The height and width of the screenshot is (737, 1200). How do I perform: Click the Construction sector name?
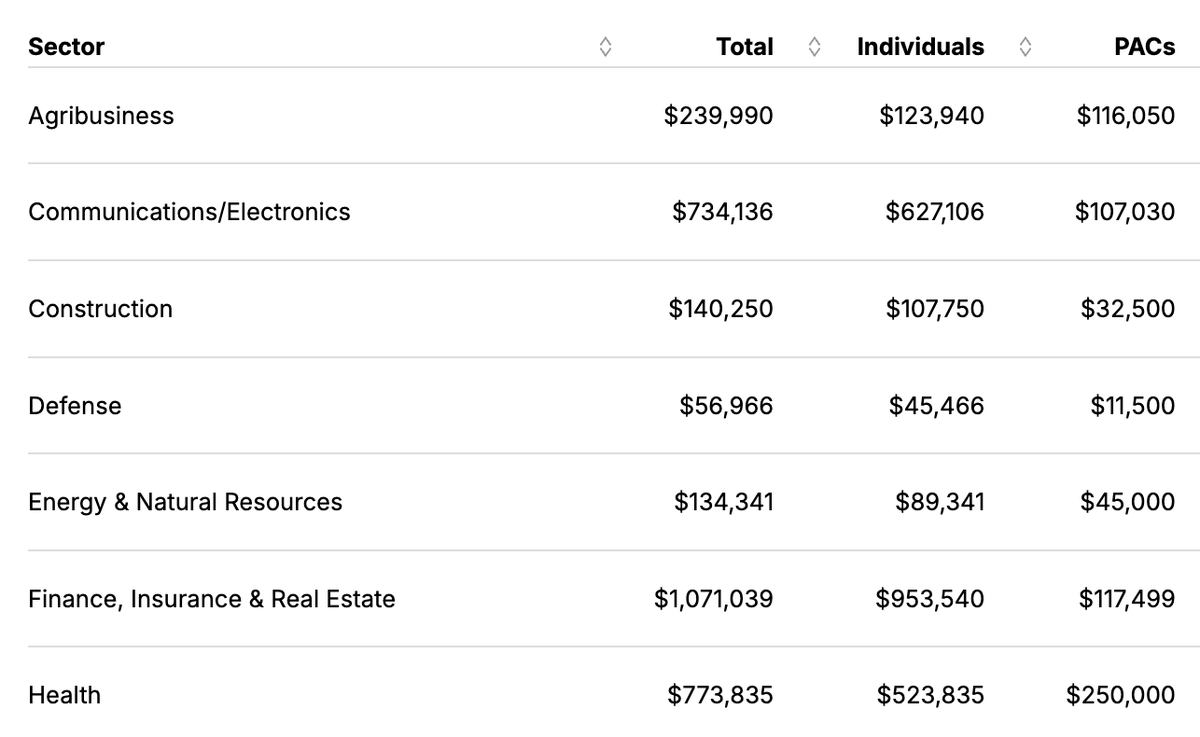point(100,309)
